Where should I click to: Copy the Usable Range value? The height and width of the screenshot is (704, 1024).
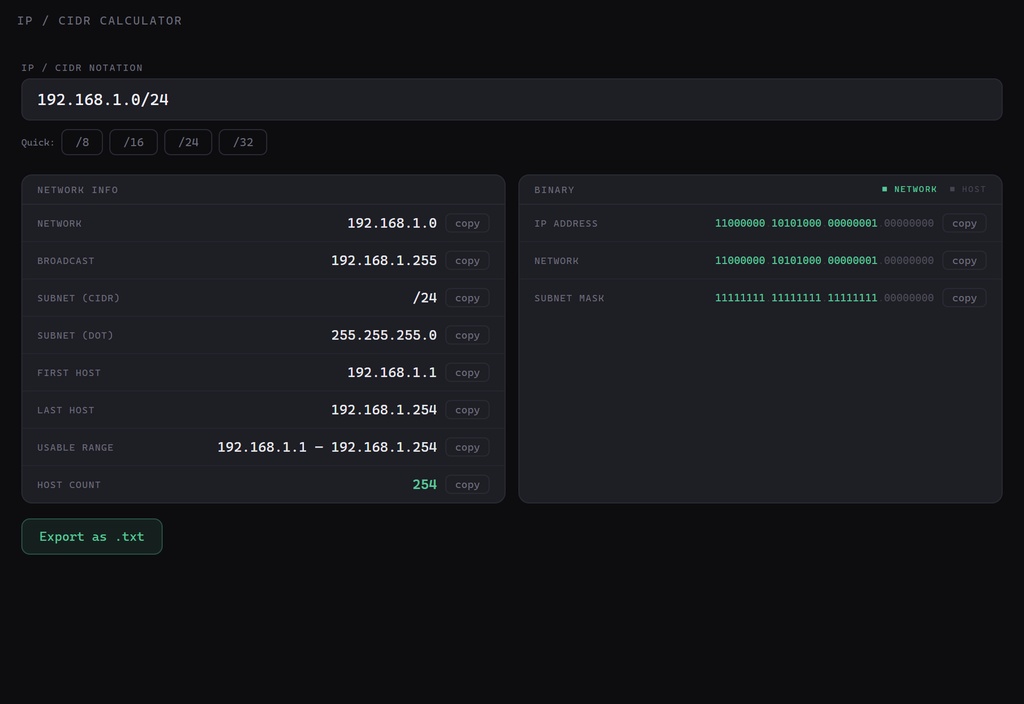point(467,447)
